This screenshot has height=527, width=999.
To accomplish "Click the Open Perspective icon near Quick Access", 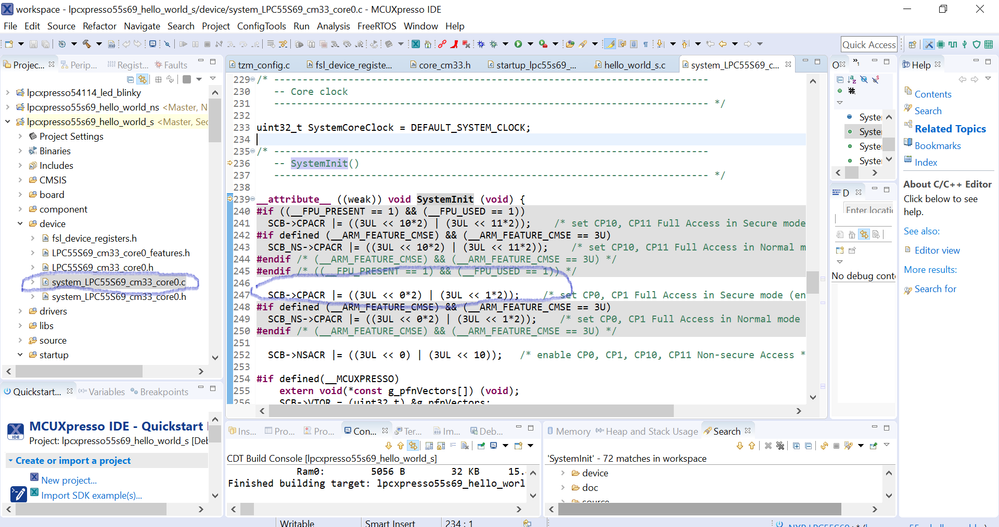I will point(912,44).
